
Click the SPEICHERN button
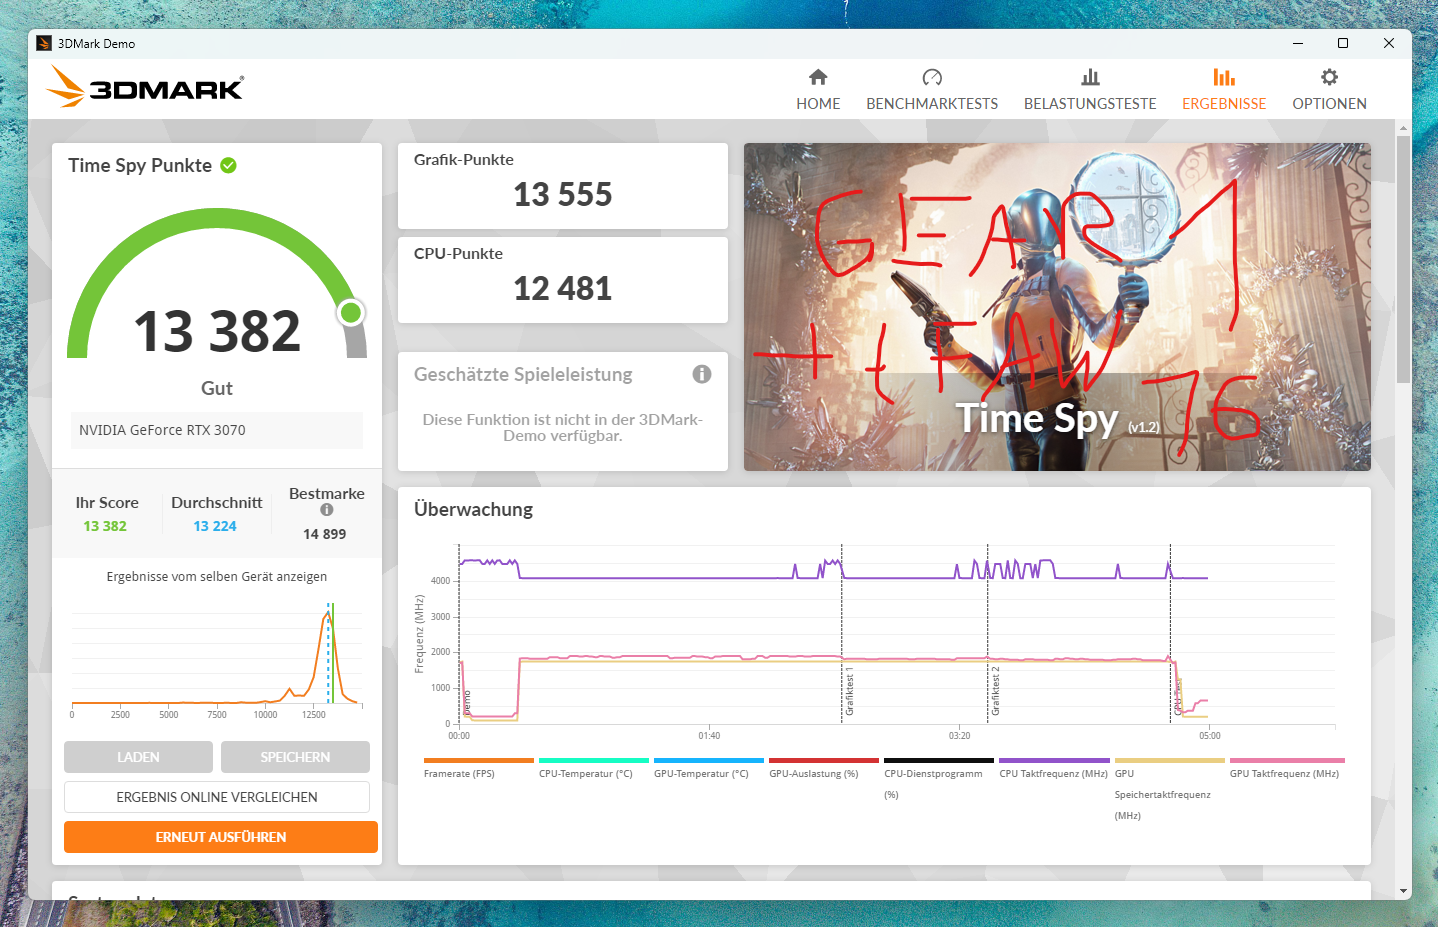pos(295,757)
